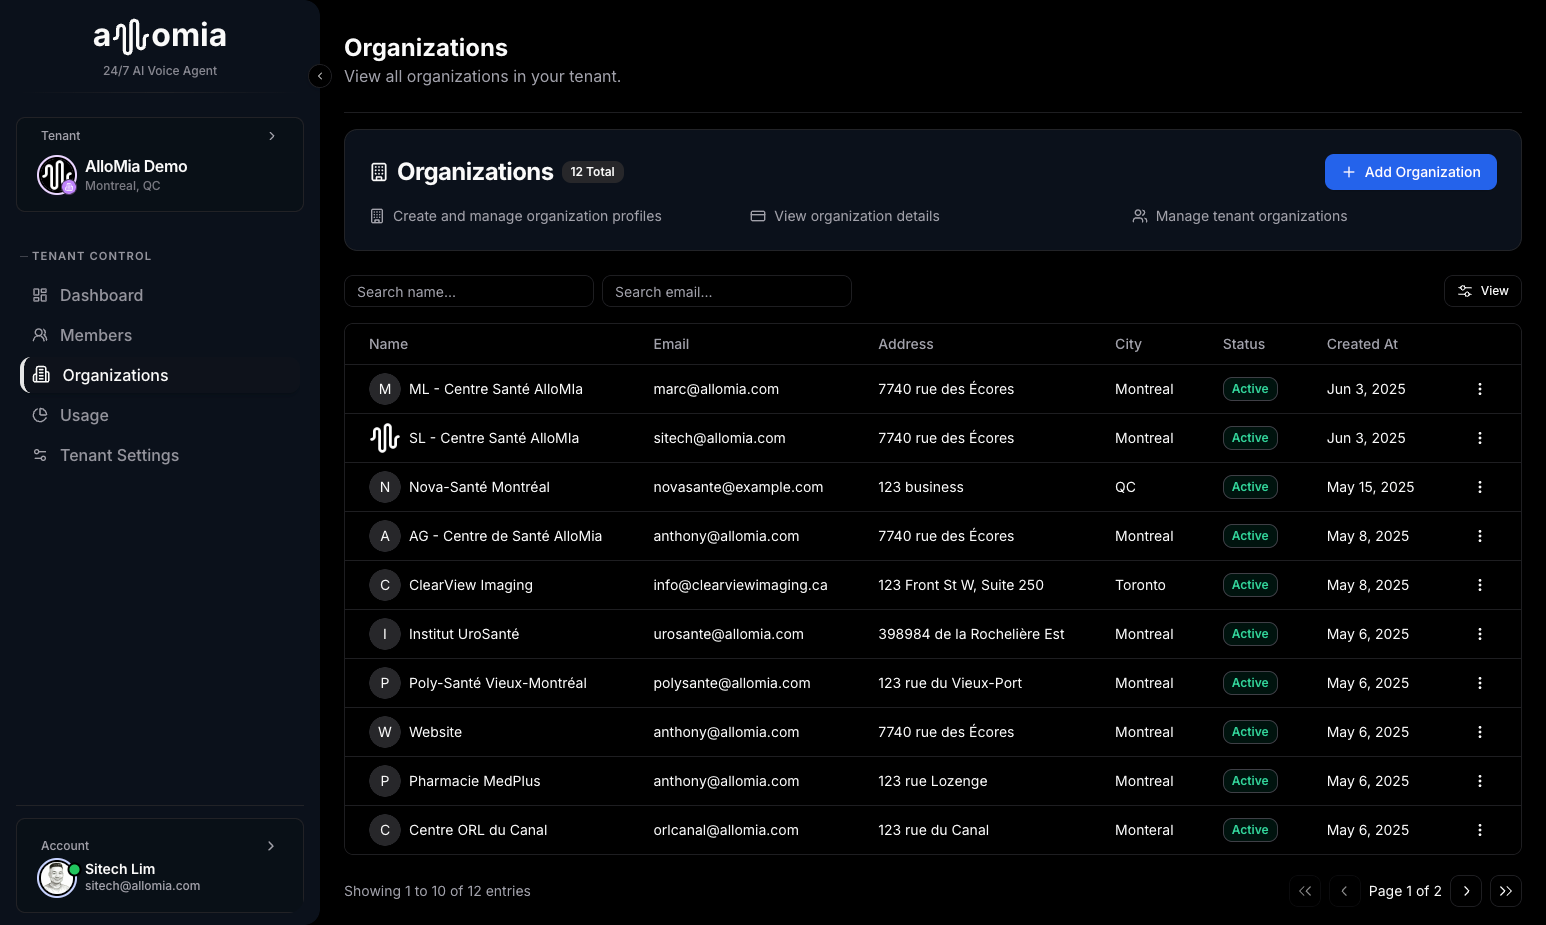The width and height of the screenshot is (1546, 925).
Task: Open Tenant Settings via its gear-style icon
Action: pos(40,455)
